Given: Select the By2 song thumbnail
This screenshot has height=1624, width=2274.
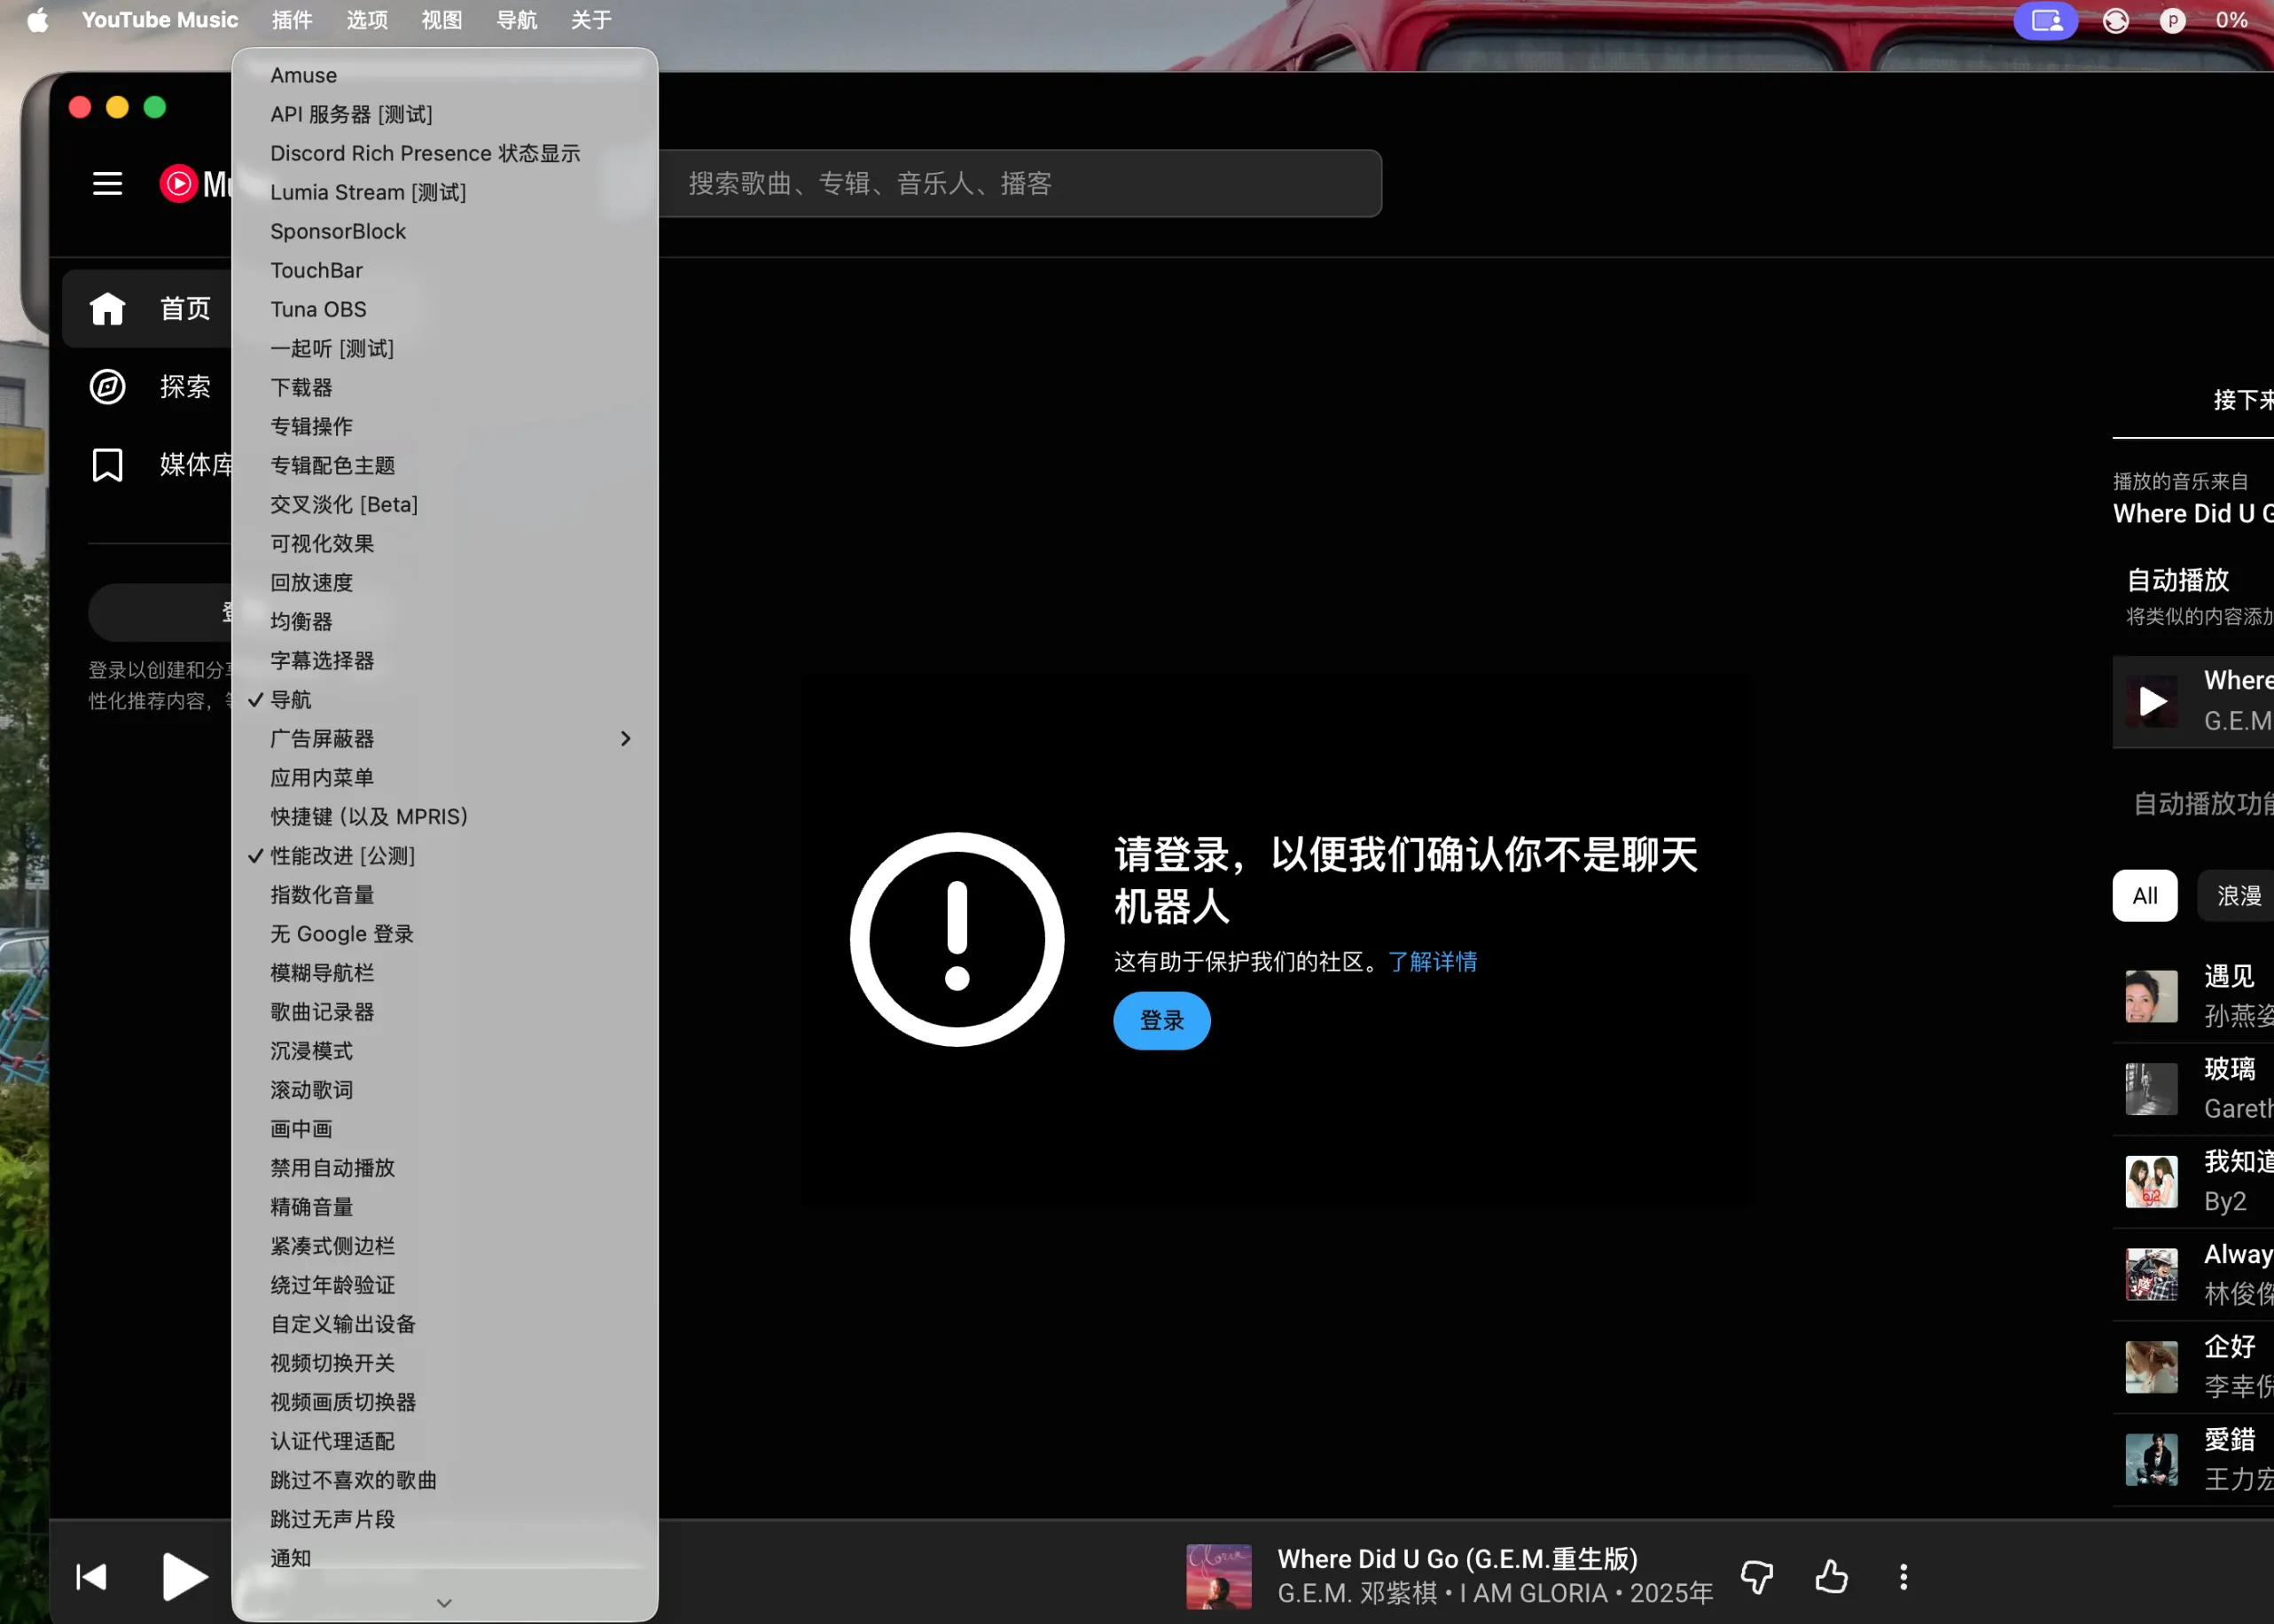Looking at the screenshot, I should pyautogui.click(x=2151, y=1182).
